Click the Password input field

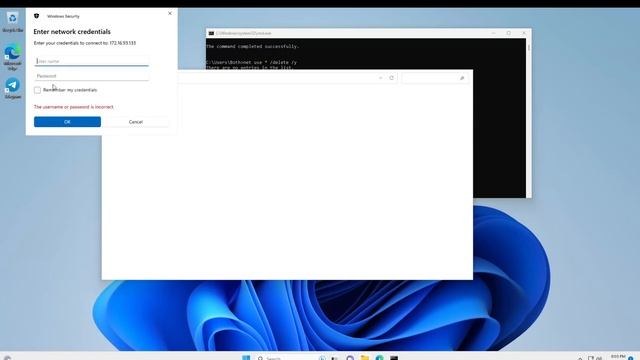click(91, 76)
